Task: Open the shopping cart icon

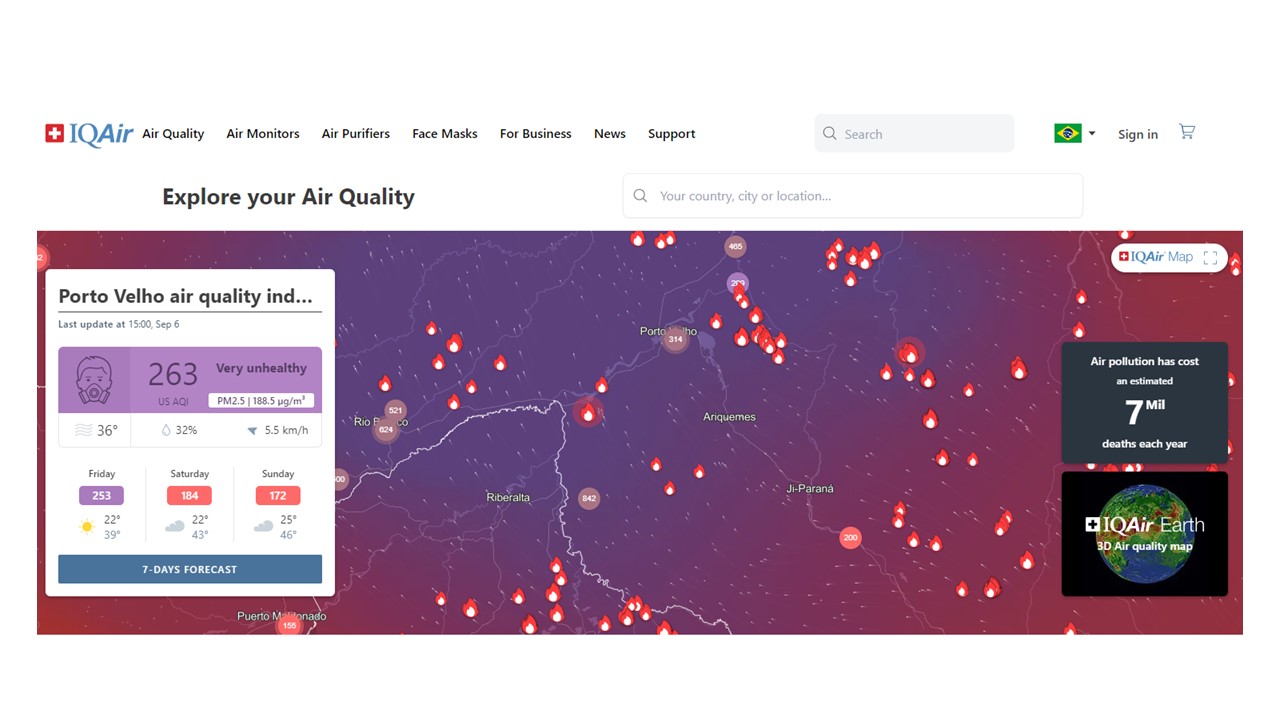Action: point(1187,132)
